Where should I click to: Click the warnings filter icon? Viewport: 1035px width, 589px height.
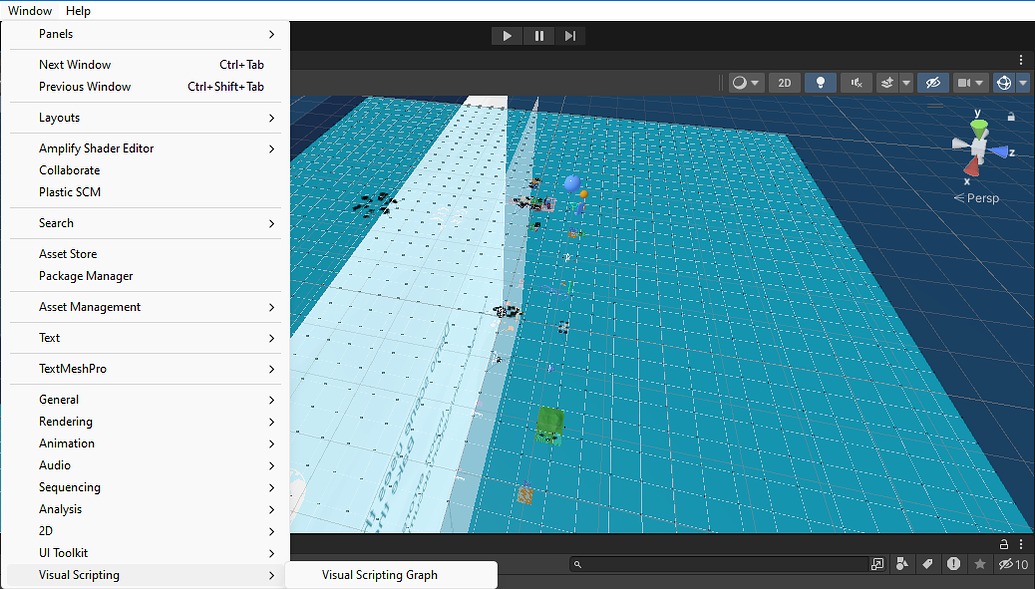pos(953,563)
